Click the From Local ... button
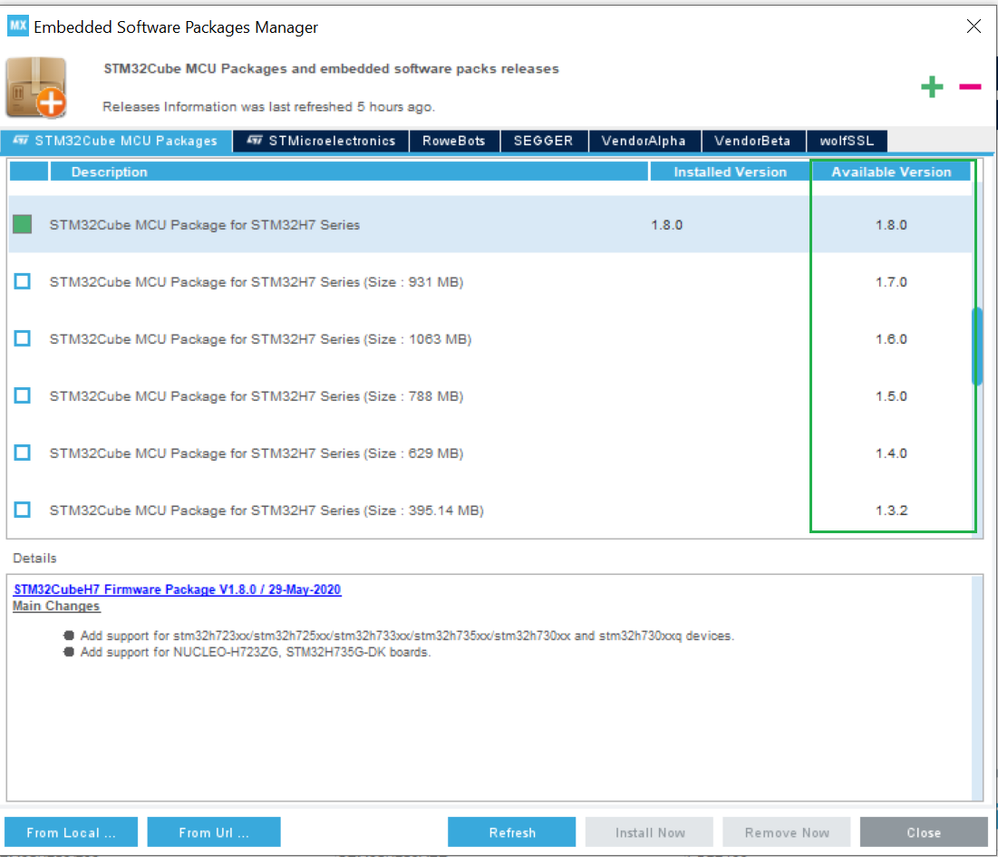998x857 pixels. 71,832
